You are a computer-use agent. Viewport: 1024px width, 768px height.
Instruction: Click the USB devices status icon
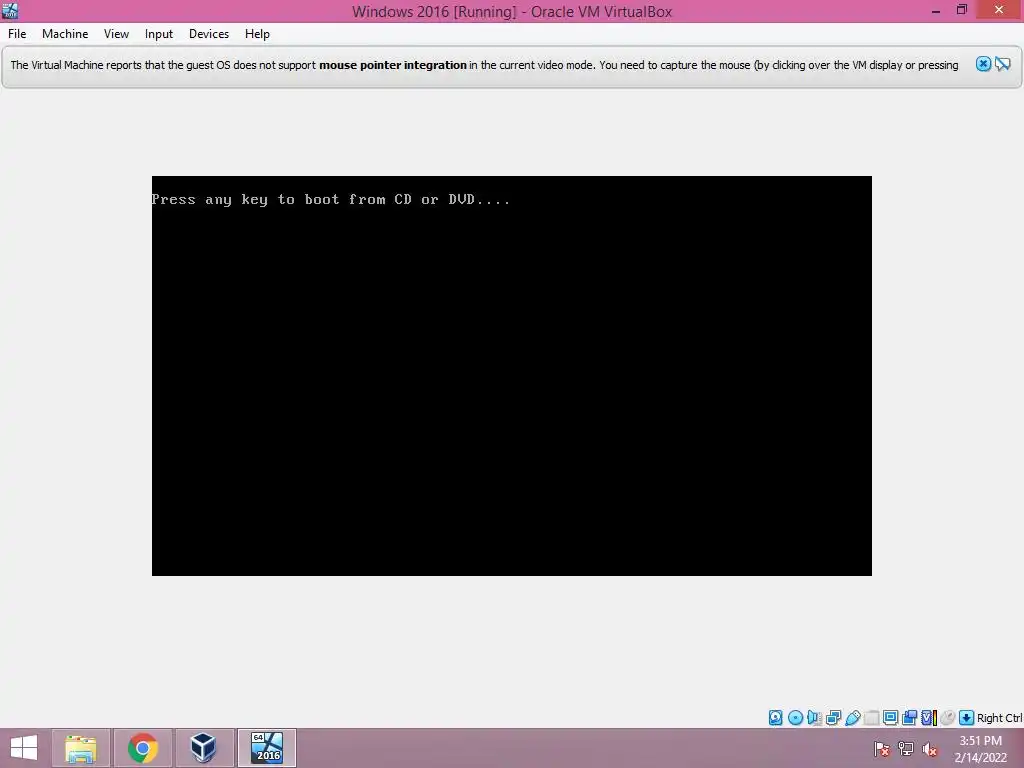(x=852, y=718)
